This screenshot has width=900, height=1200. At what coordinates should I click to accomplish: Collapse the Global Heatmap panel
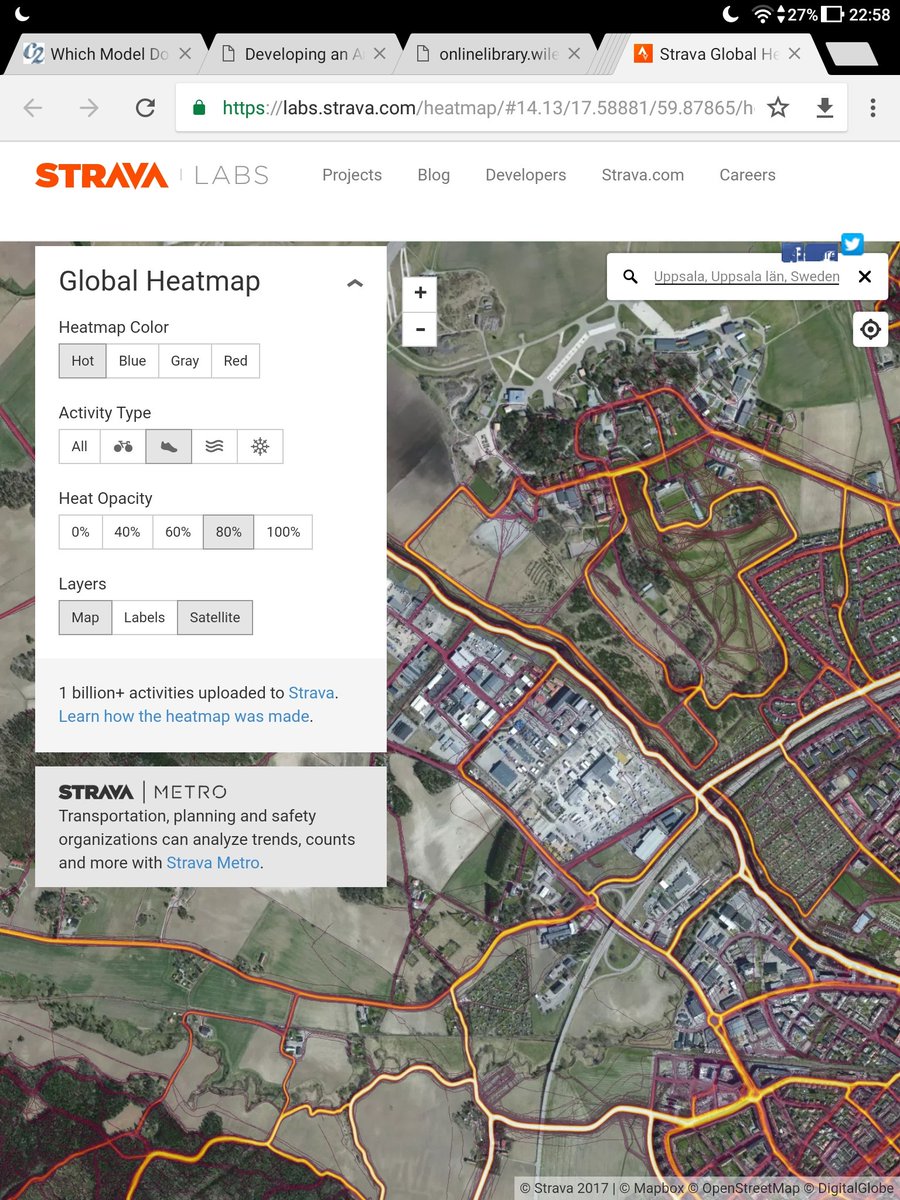coord(354,283)
